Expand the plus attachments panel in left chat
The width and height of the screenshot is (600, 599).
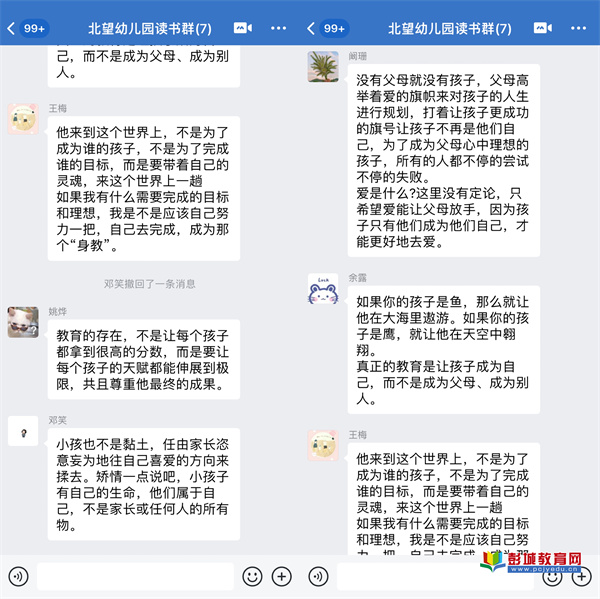coord(282,576)
